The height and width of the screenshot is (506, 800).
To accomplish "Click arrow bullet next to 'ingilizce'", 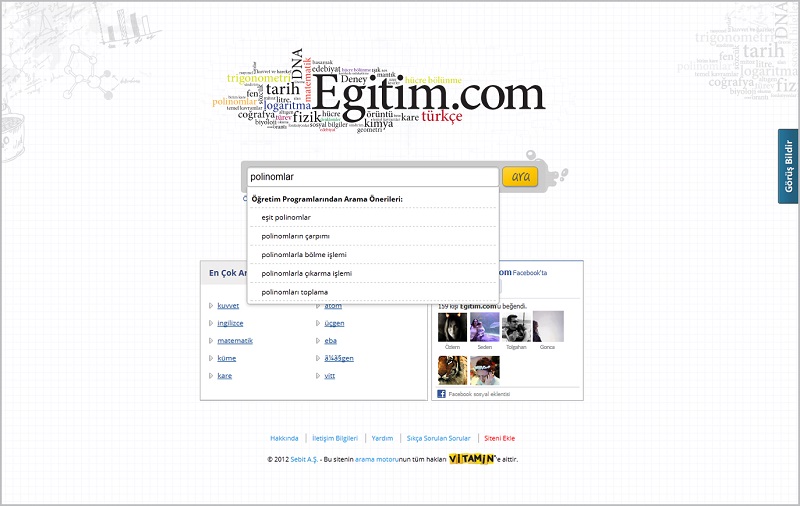I will click(x=211, y=323).
